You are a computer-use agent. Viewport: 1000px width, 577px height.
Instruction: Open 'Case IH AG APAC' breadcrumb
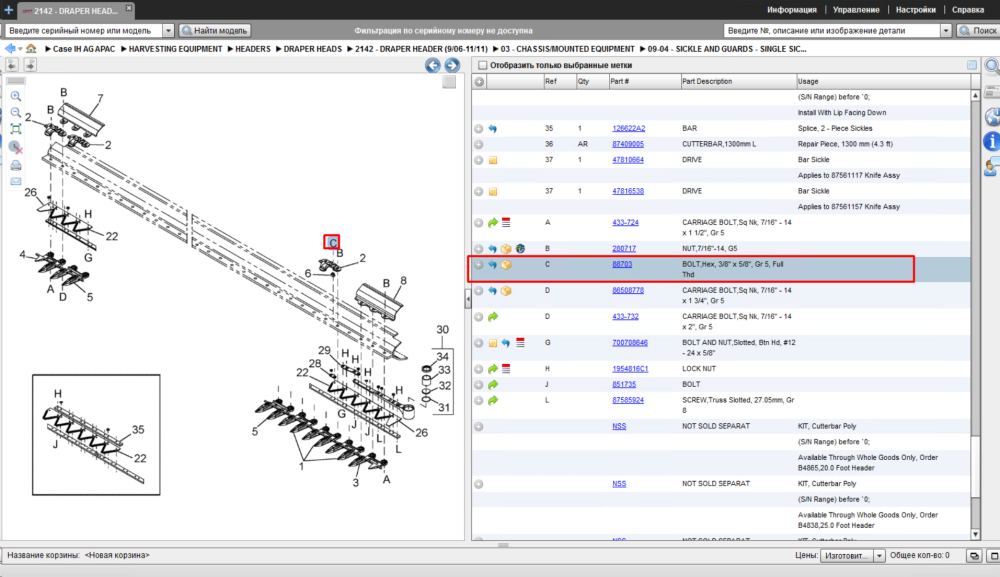[84, 49]
